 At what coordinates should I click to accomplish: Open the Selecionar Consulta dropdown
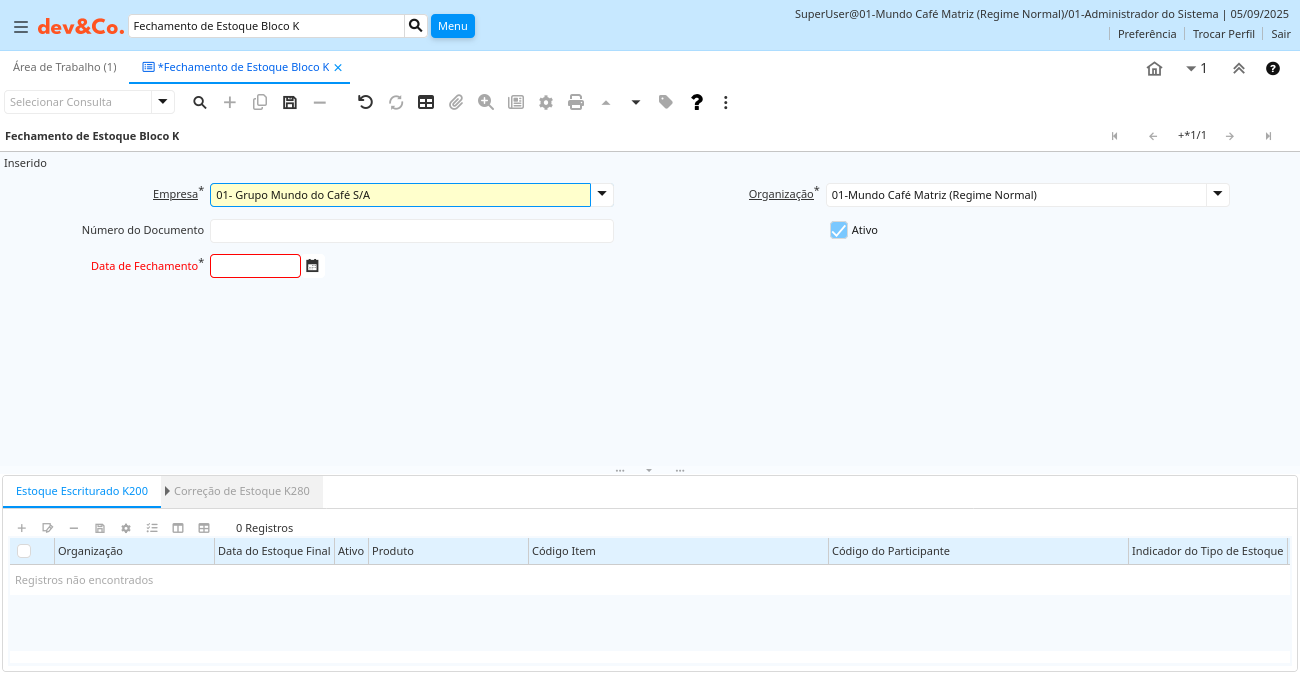[163, 102]
